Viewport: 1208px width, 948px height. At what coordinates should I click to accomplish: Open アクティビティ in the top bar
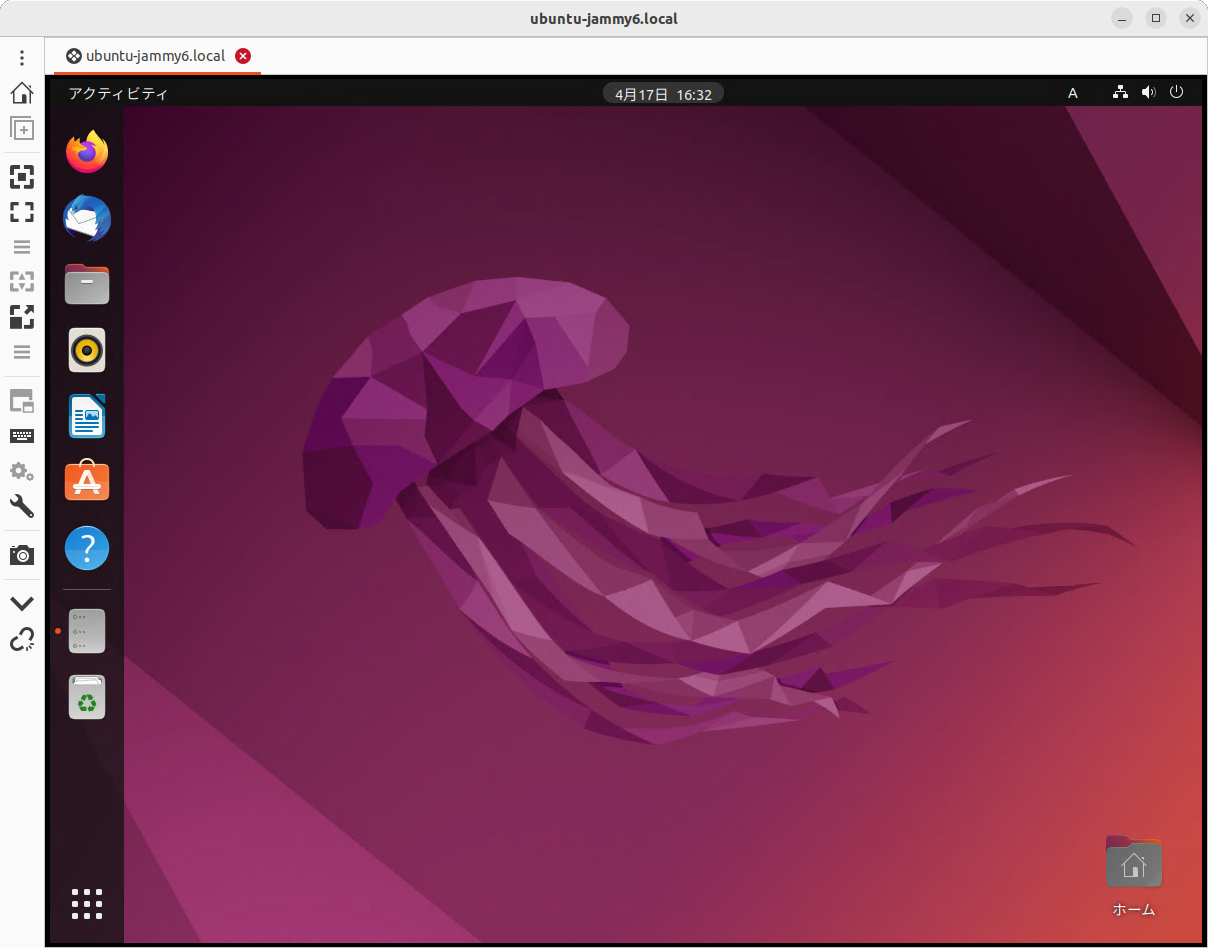(x=118, y=93)
